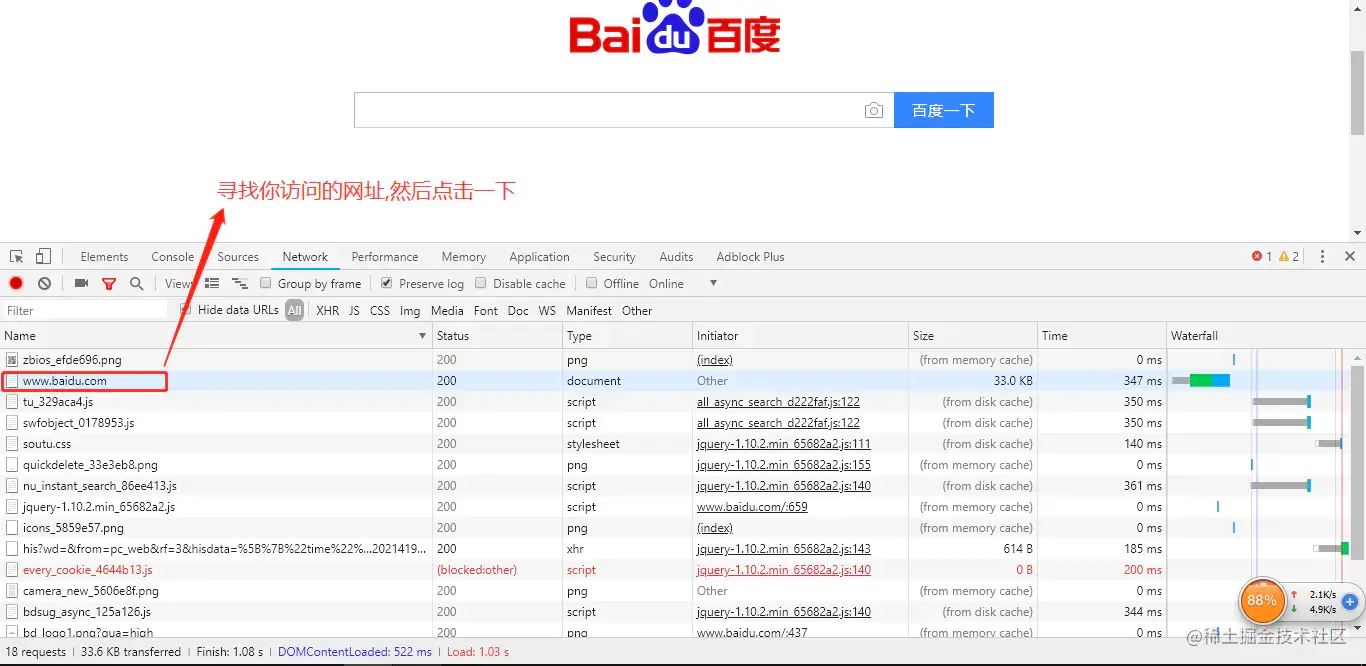Viewport: 1366px width, 666px height.
Task: Sort by the Time column header
Action: [1102, 336]
